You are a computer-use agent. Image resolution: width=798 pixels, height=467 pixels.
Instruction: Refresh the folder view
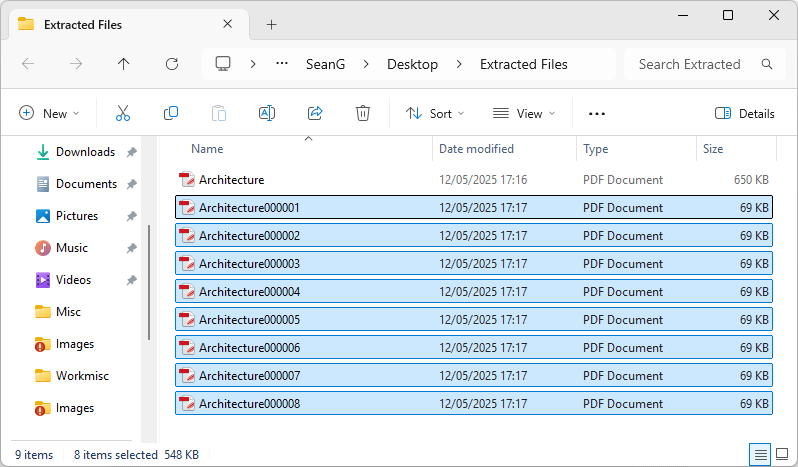pos(172,64)
